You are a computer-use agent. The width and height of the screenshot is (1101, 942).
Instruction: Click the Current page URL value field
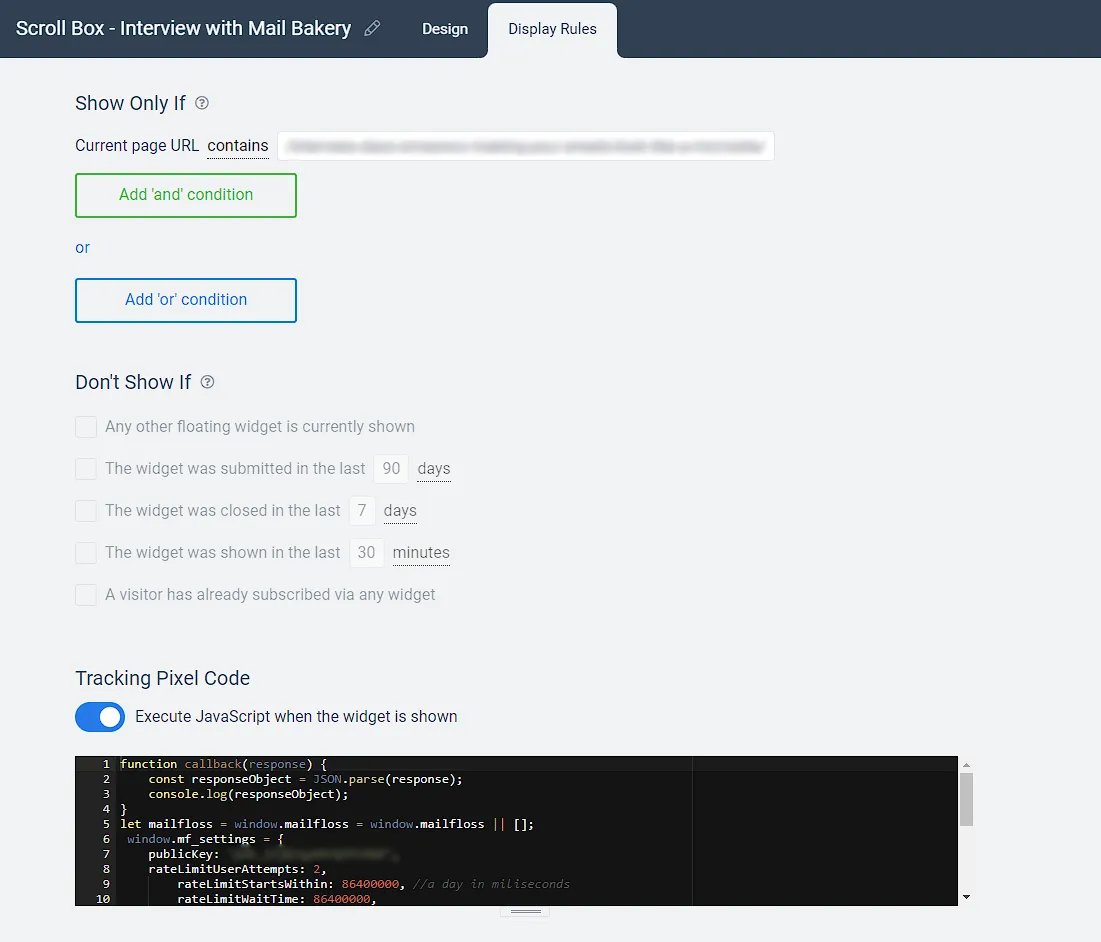click(x=526, y=146)
